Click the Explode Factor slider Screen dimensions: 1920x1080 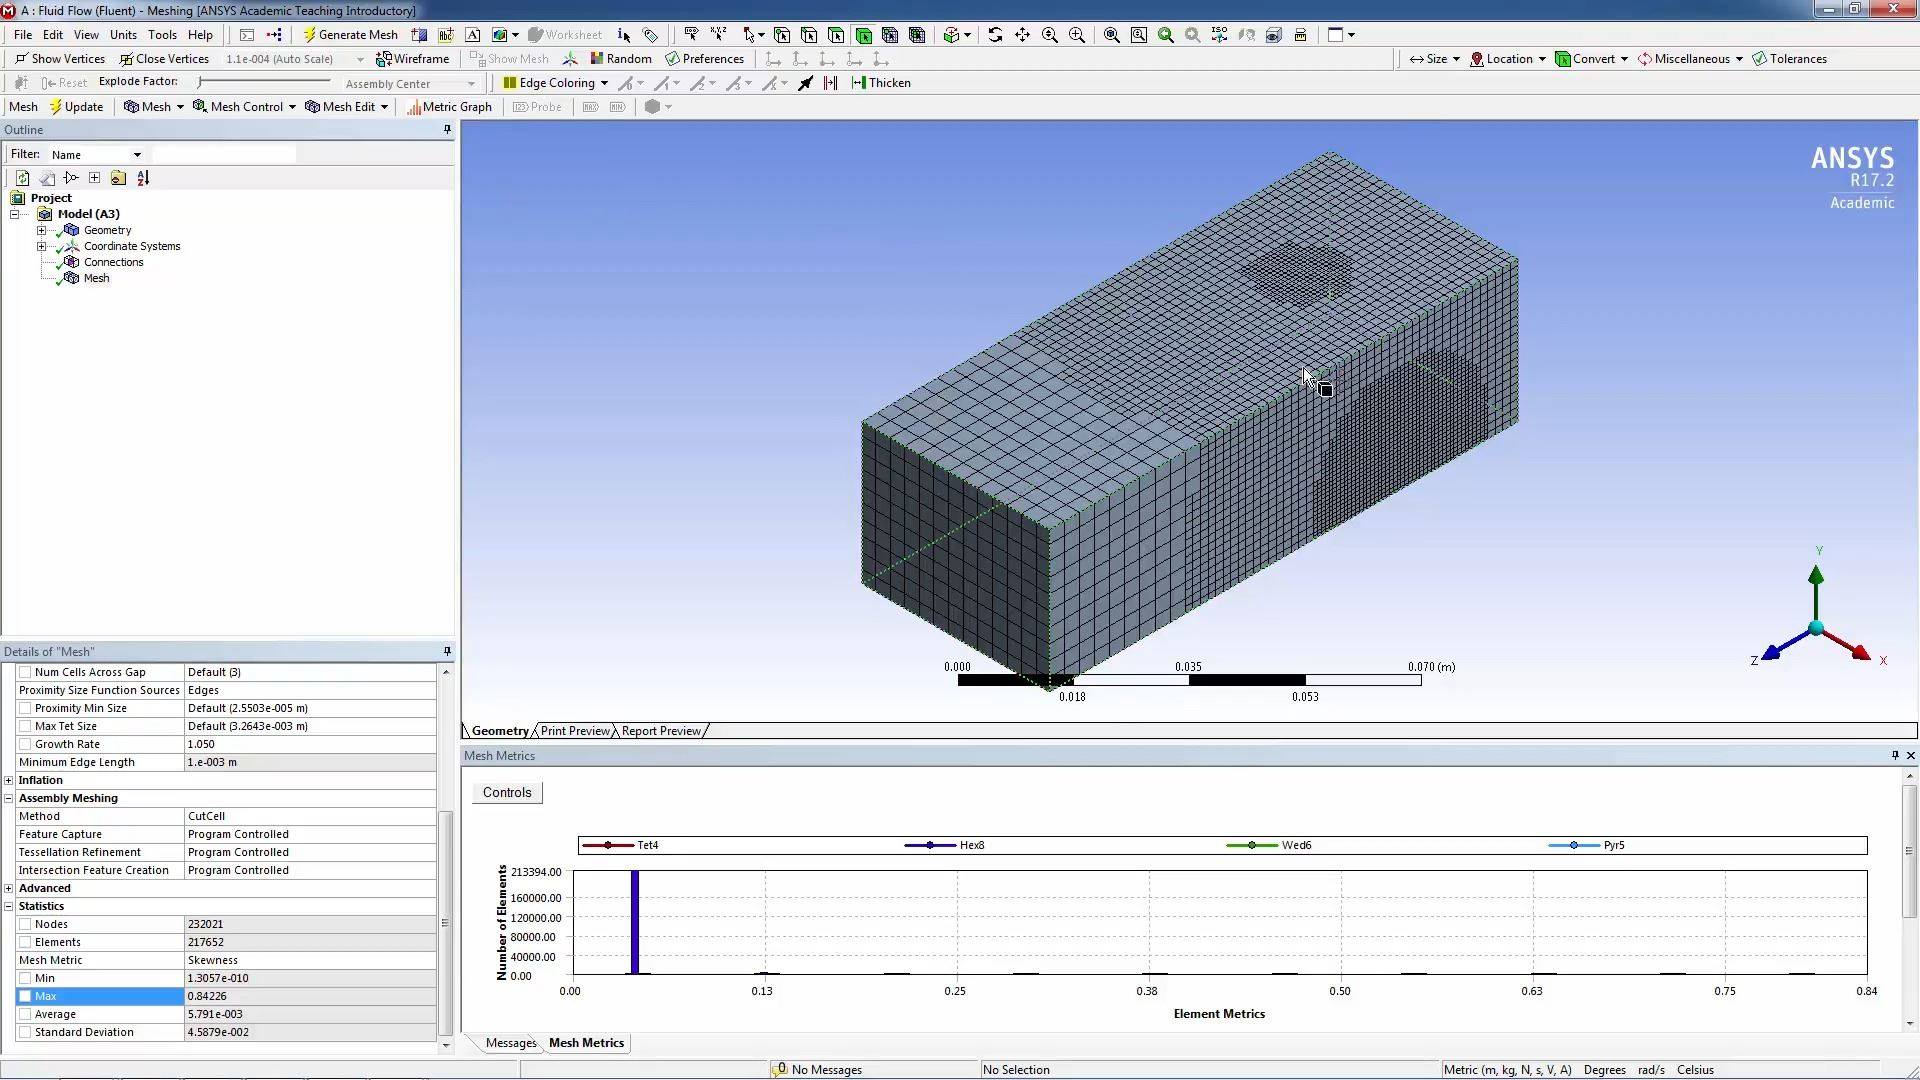point(264,82)
